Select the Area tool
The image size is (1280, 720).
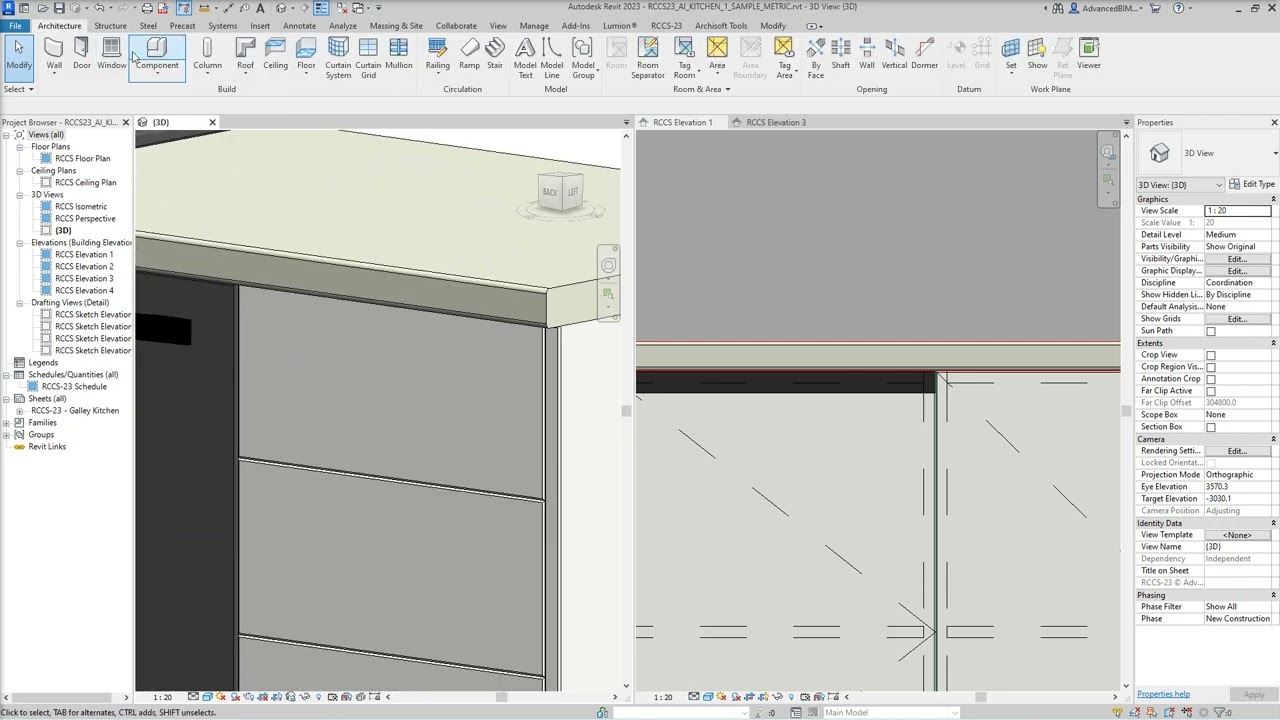tap(717, 57)
